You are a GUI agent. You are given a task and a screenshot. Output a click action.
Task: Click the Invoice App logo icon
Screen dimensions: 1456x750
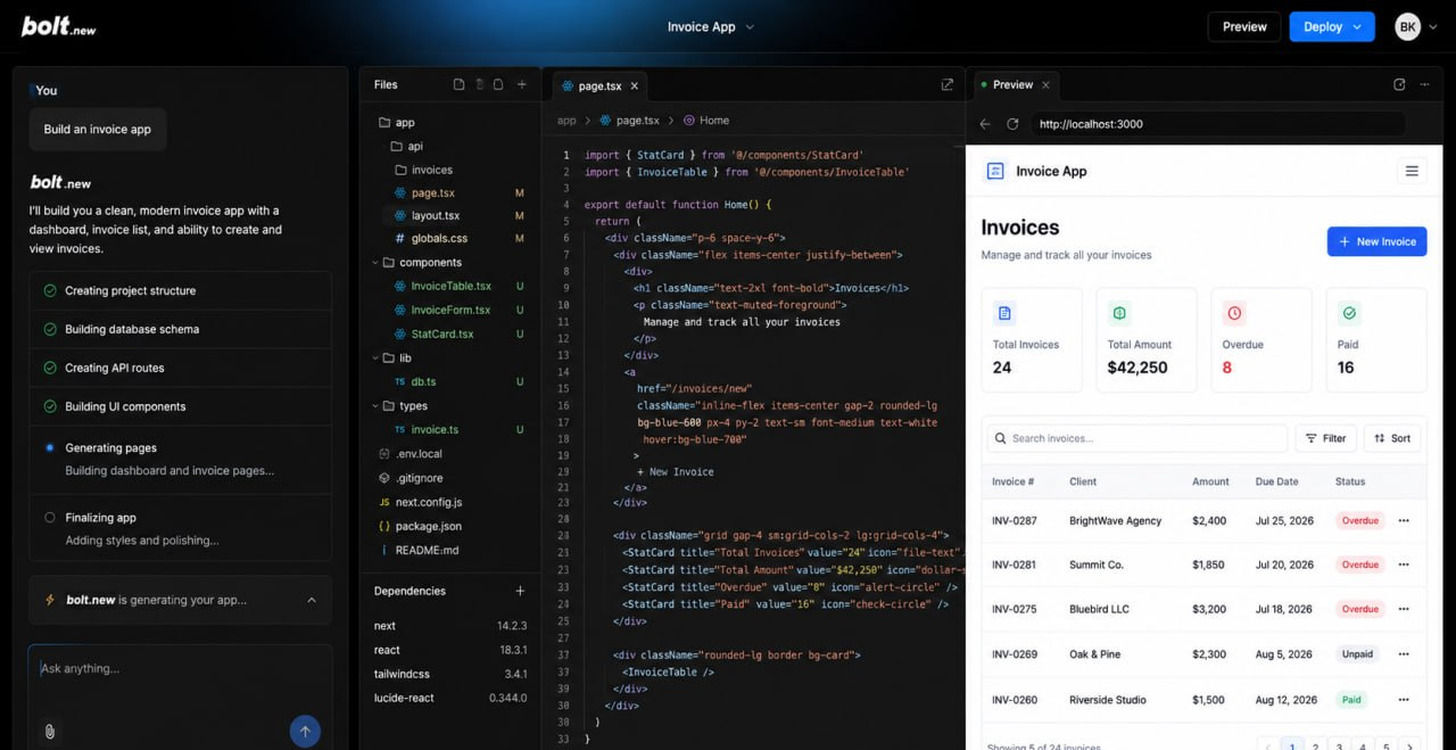tap(995, 171)
